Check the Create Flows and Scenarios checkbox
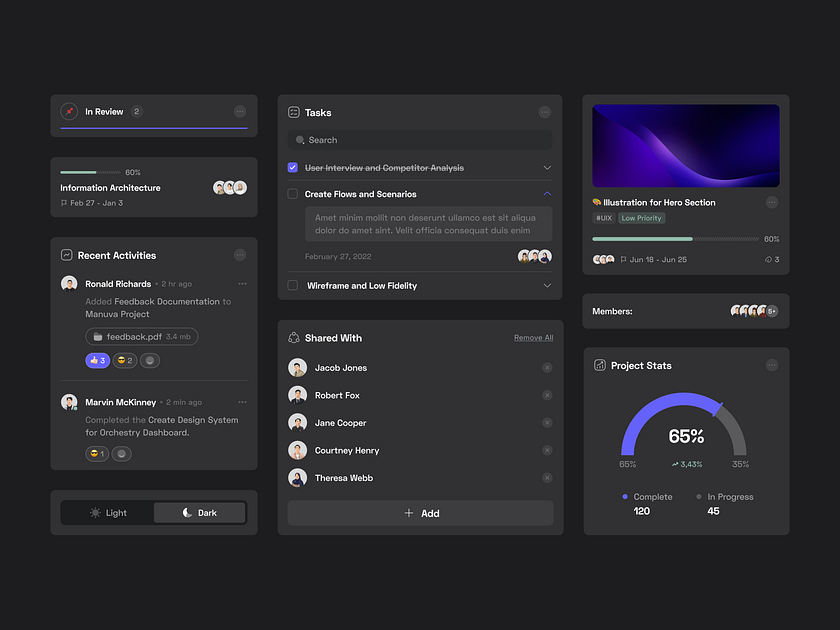Viewport: 840px width, 630px height. pos(292,193)
